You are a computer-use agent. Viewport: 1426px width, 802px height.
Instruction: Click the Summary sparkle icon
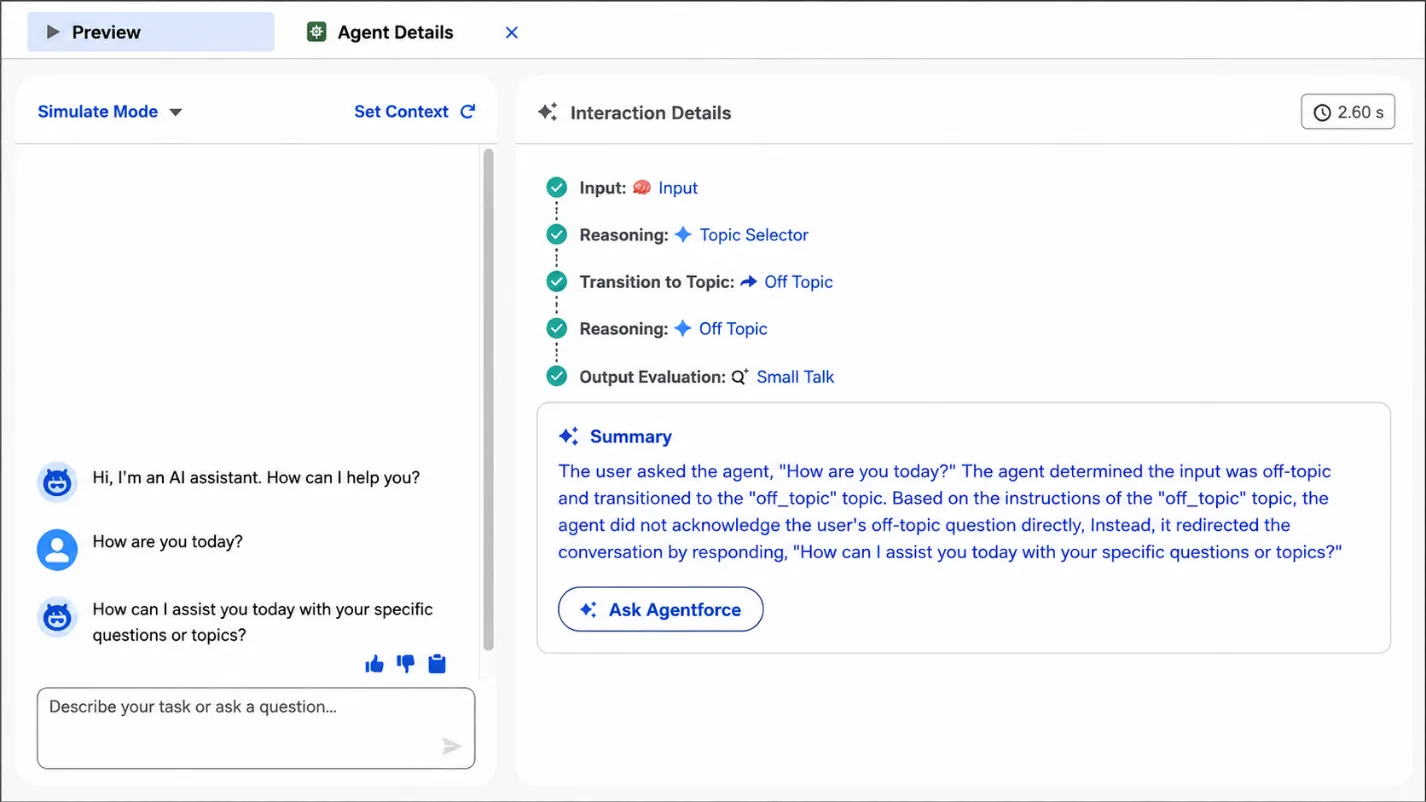[569, 436]
